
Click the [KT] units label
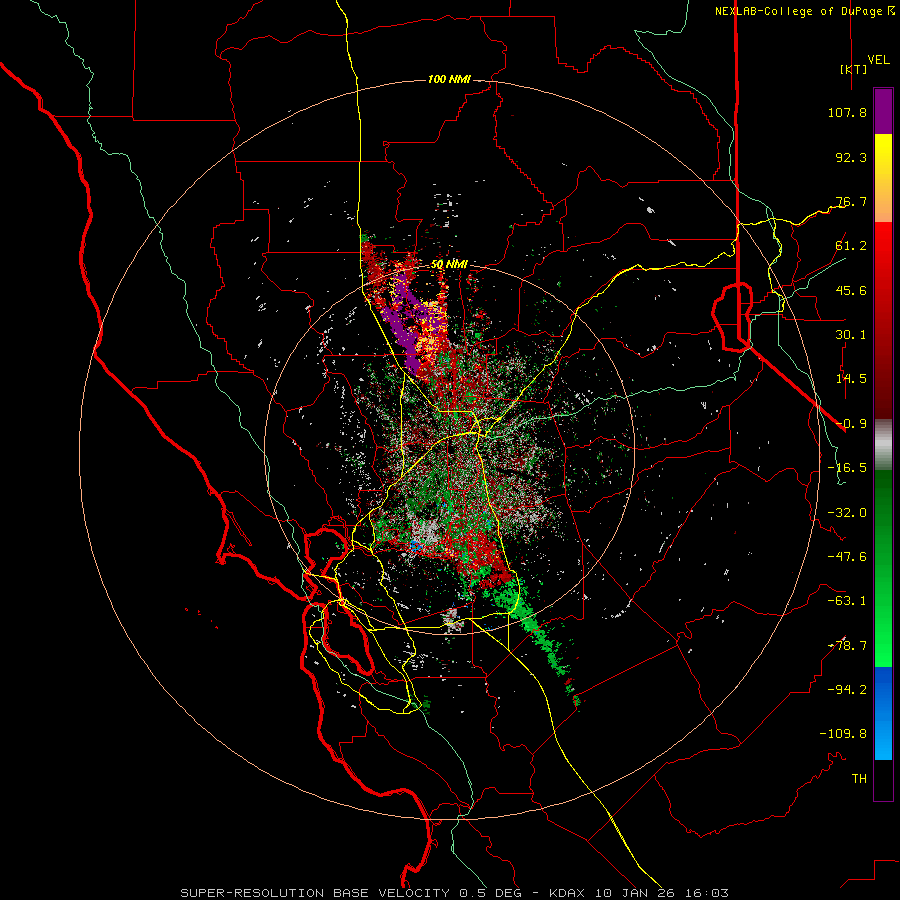point(853,69)
